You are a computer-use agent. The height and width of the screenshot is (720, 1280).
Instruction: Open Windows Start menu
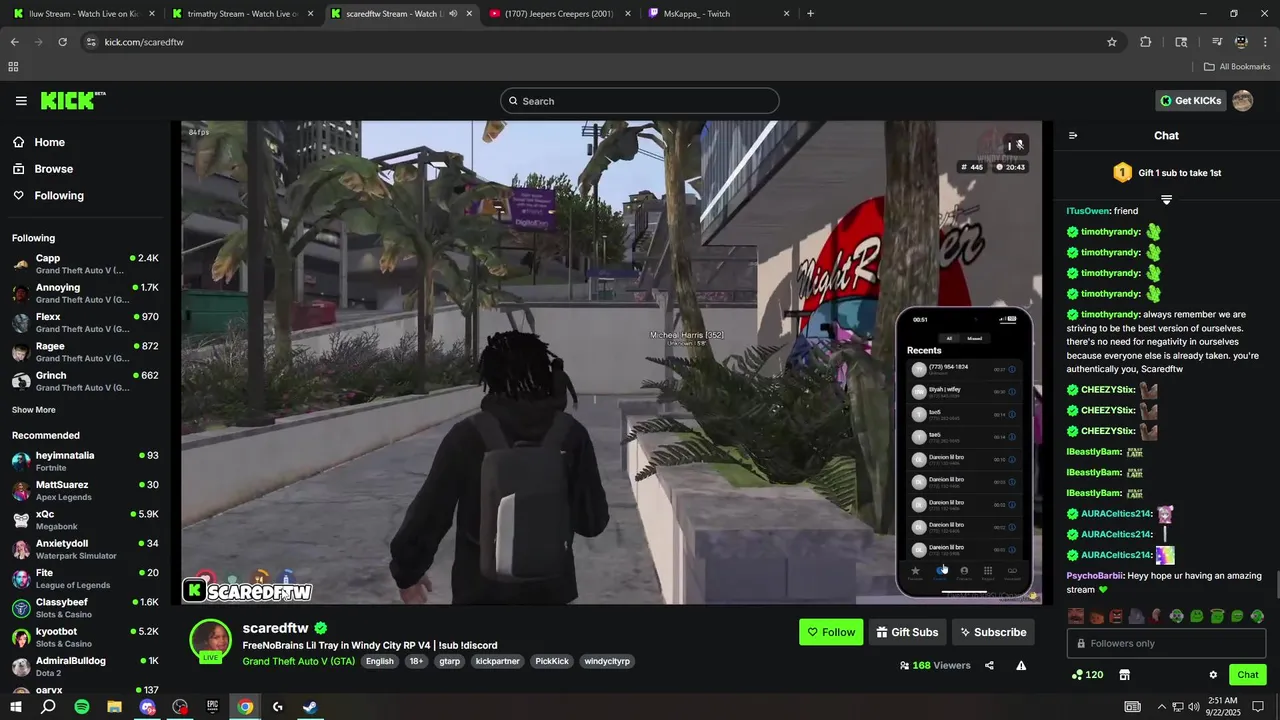(x=16, y=707)
